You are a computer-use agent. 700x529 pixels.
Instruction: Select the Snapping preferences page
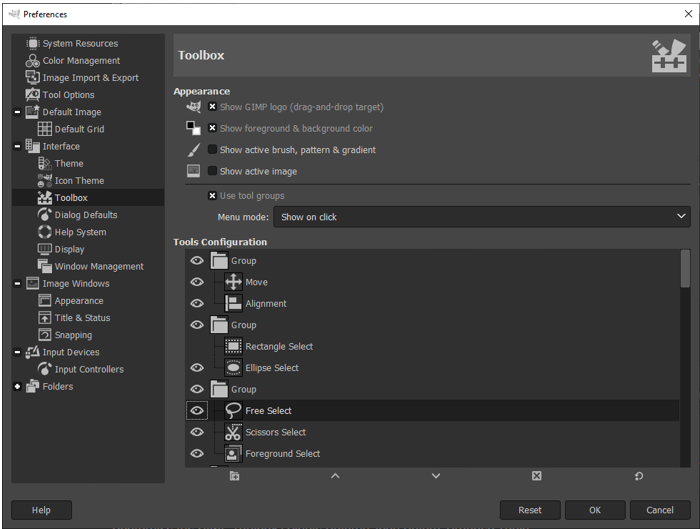(73, 335)
